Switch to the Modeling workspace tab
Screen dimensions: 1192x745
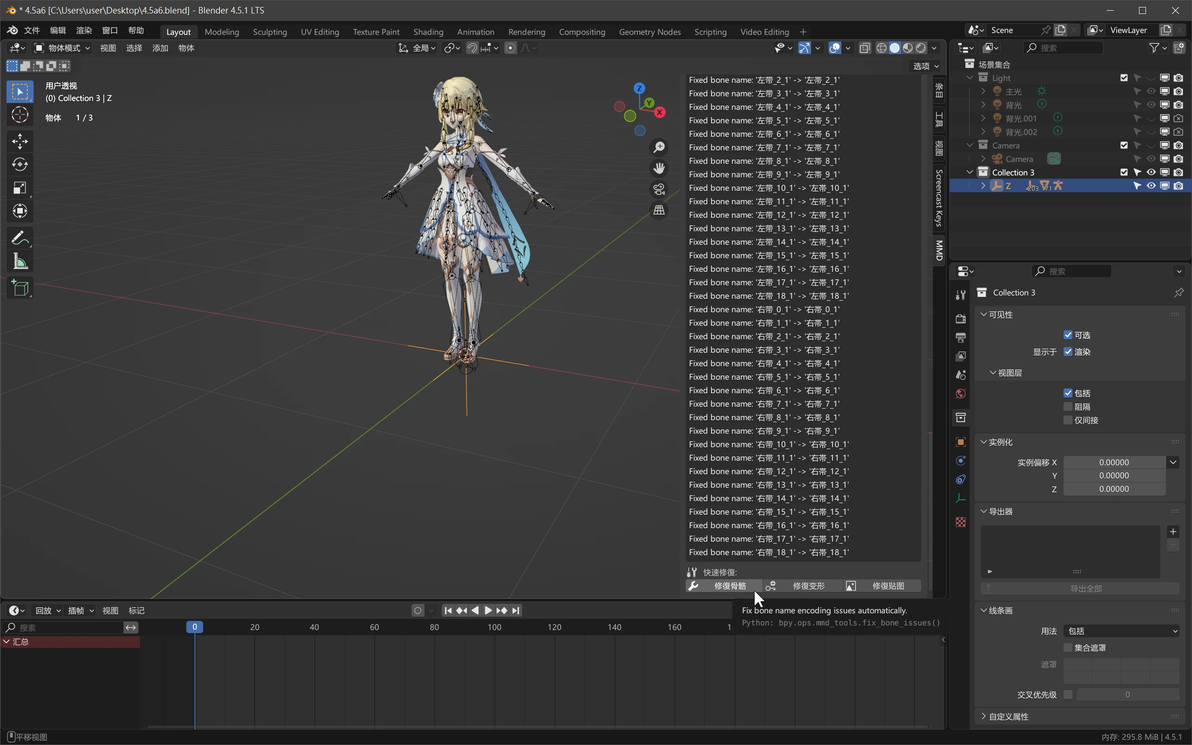coord(221,32)
